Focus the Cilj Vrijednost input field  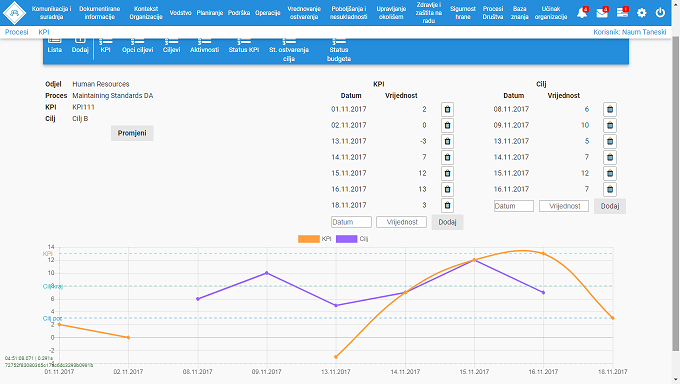click(564, 206)
